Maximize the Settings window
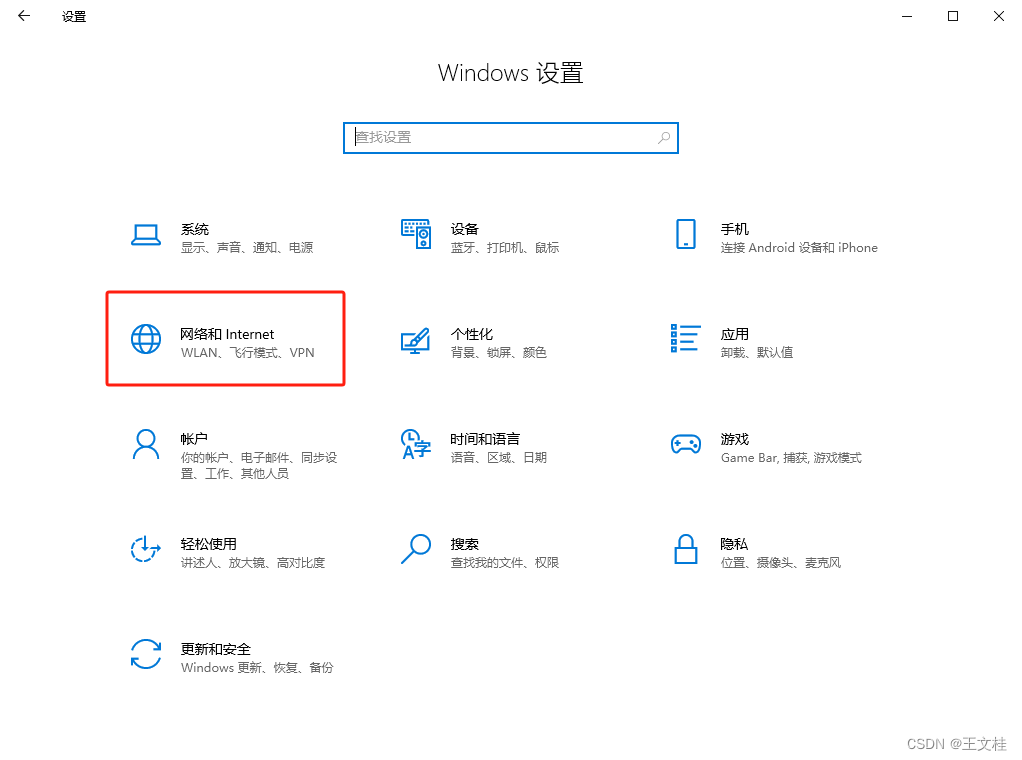The image size is (1022, 760). click(953, 16)
